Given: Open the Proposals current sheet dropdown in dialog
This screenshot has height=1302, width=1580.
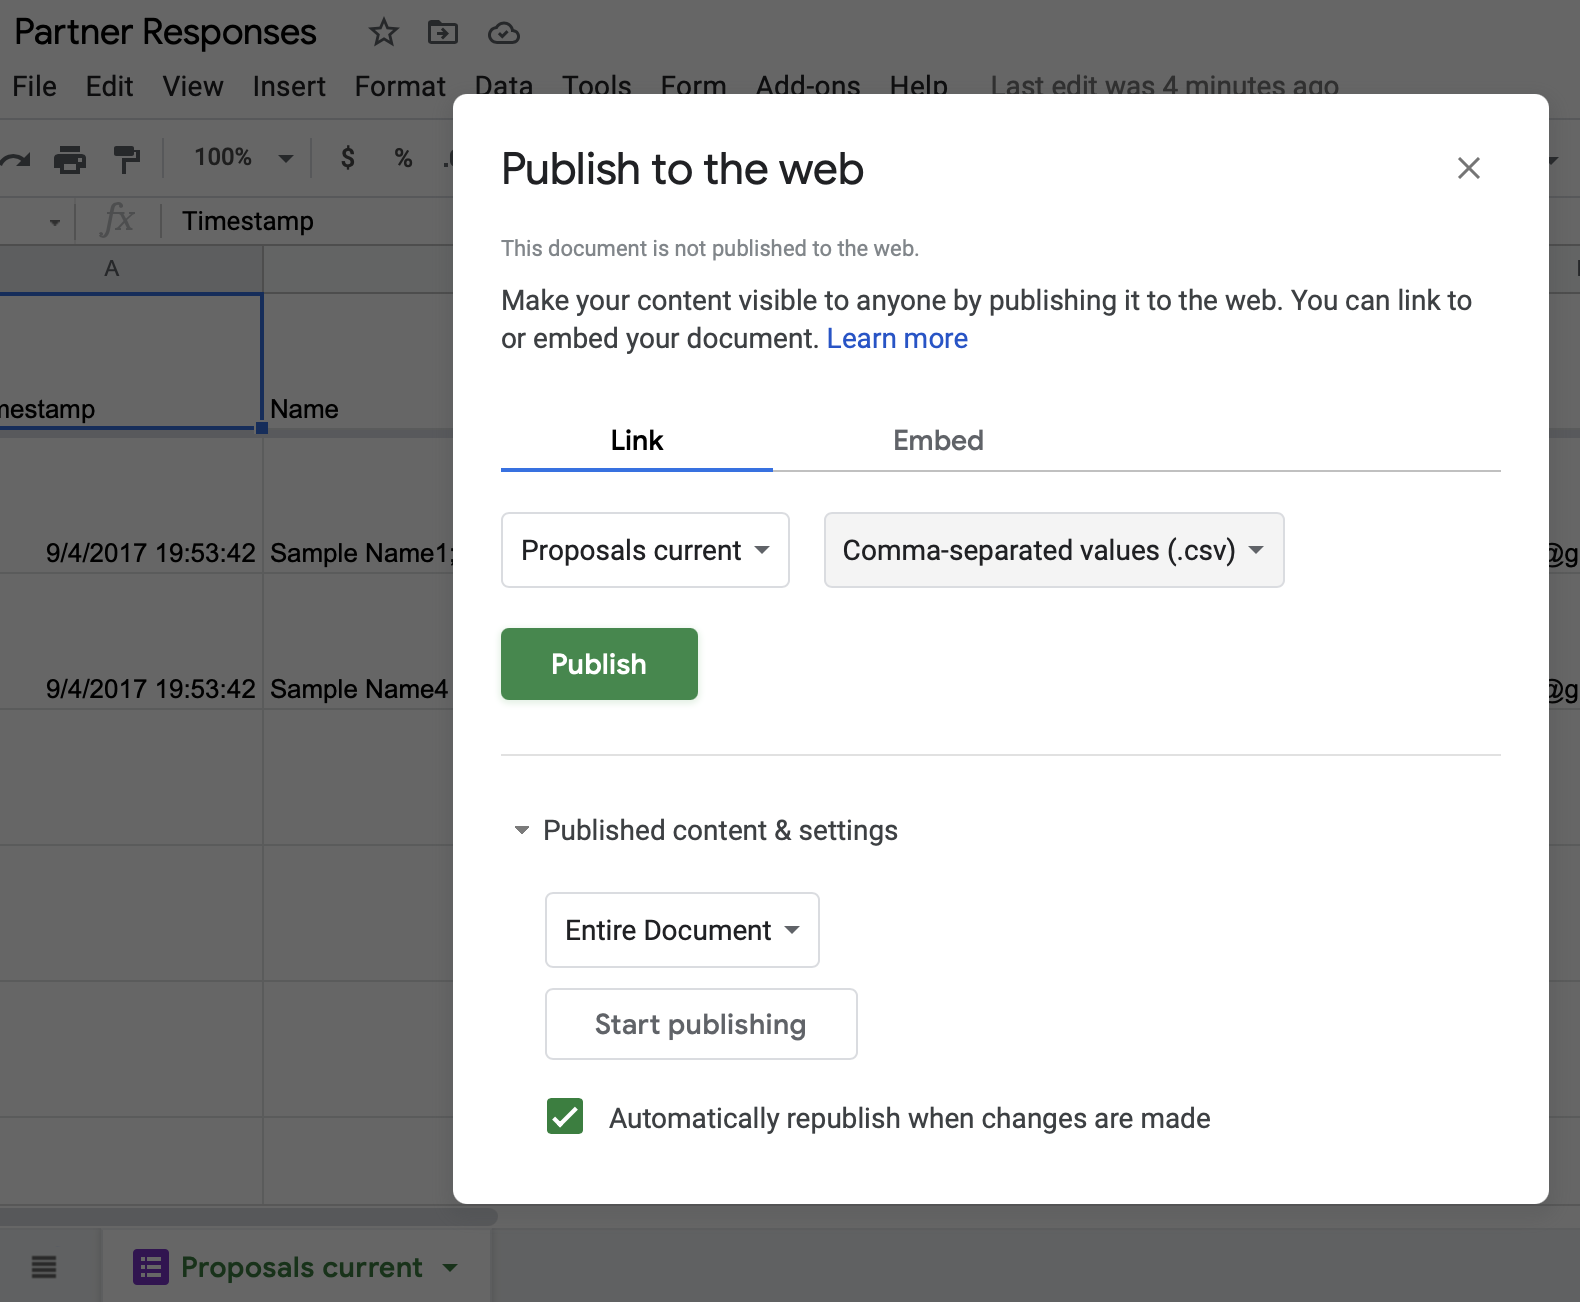Looking at the screenshot, I should [645, 550].
